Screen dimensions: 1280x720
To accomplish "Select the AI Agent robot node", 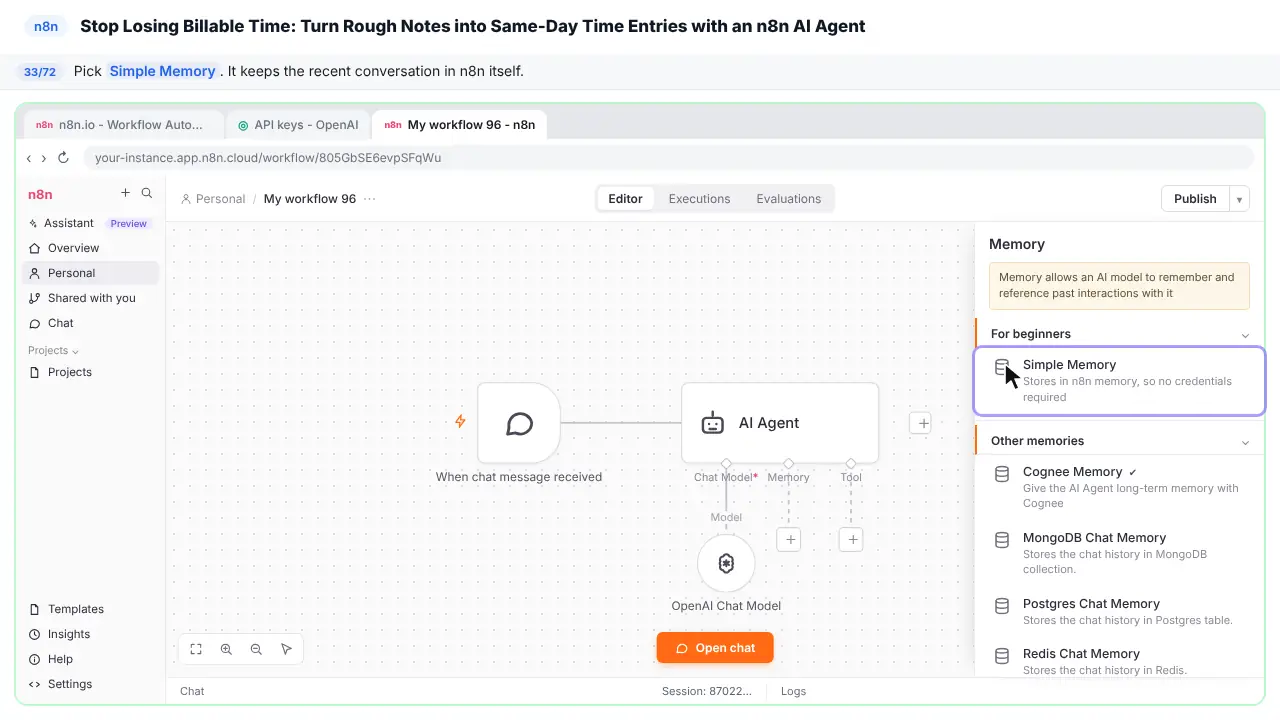I will point(780,423).
